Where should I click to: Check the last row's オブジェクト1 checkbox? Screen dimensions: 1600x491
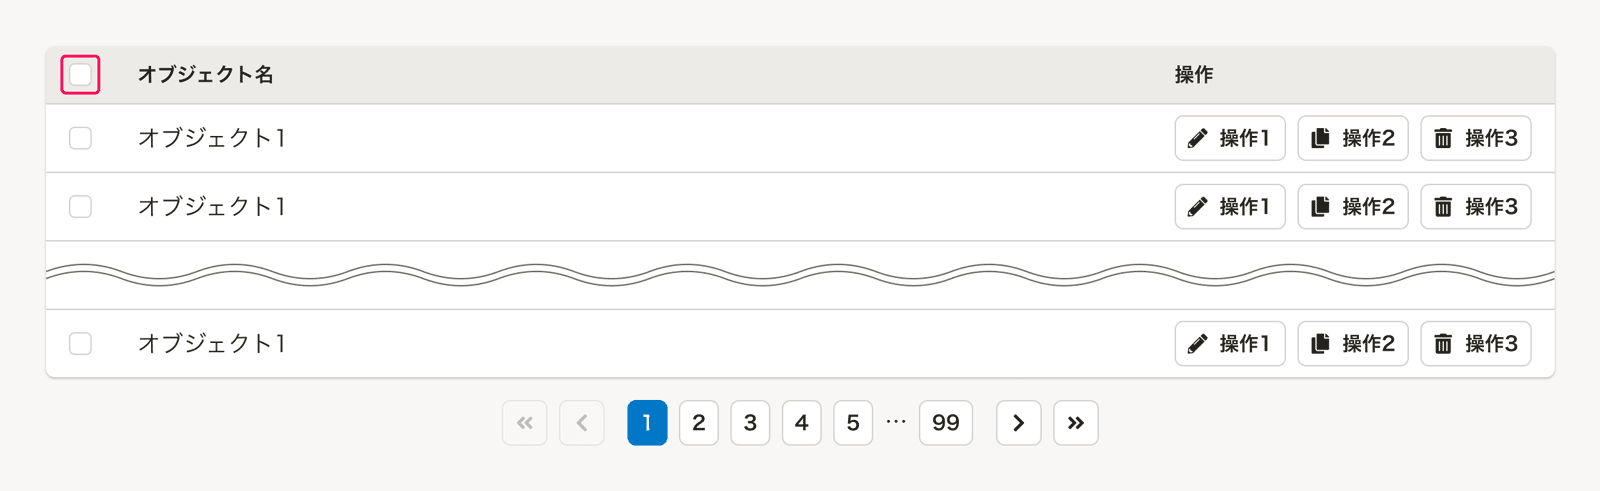[x=80, y=344]
